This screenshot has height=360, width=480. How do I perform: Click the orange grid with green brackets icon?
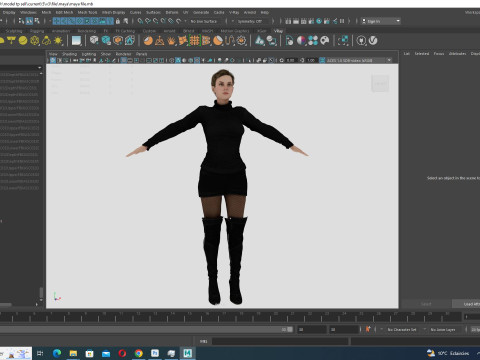pyautogui.click(x=195, y=41)
